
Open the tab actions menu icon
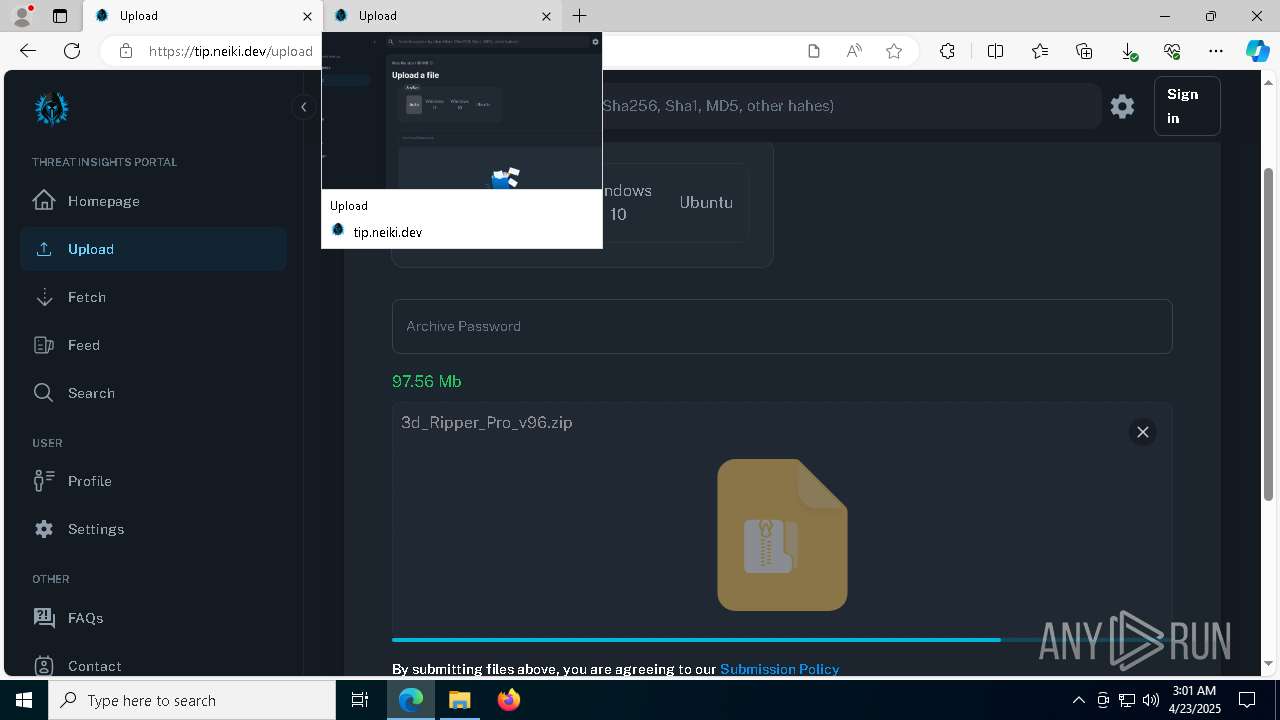60,16
